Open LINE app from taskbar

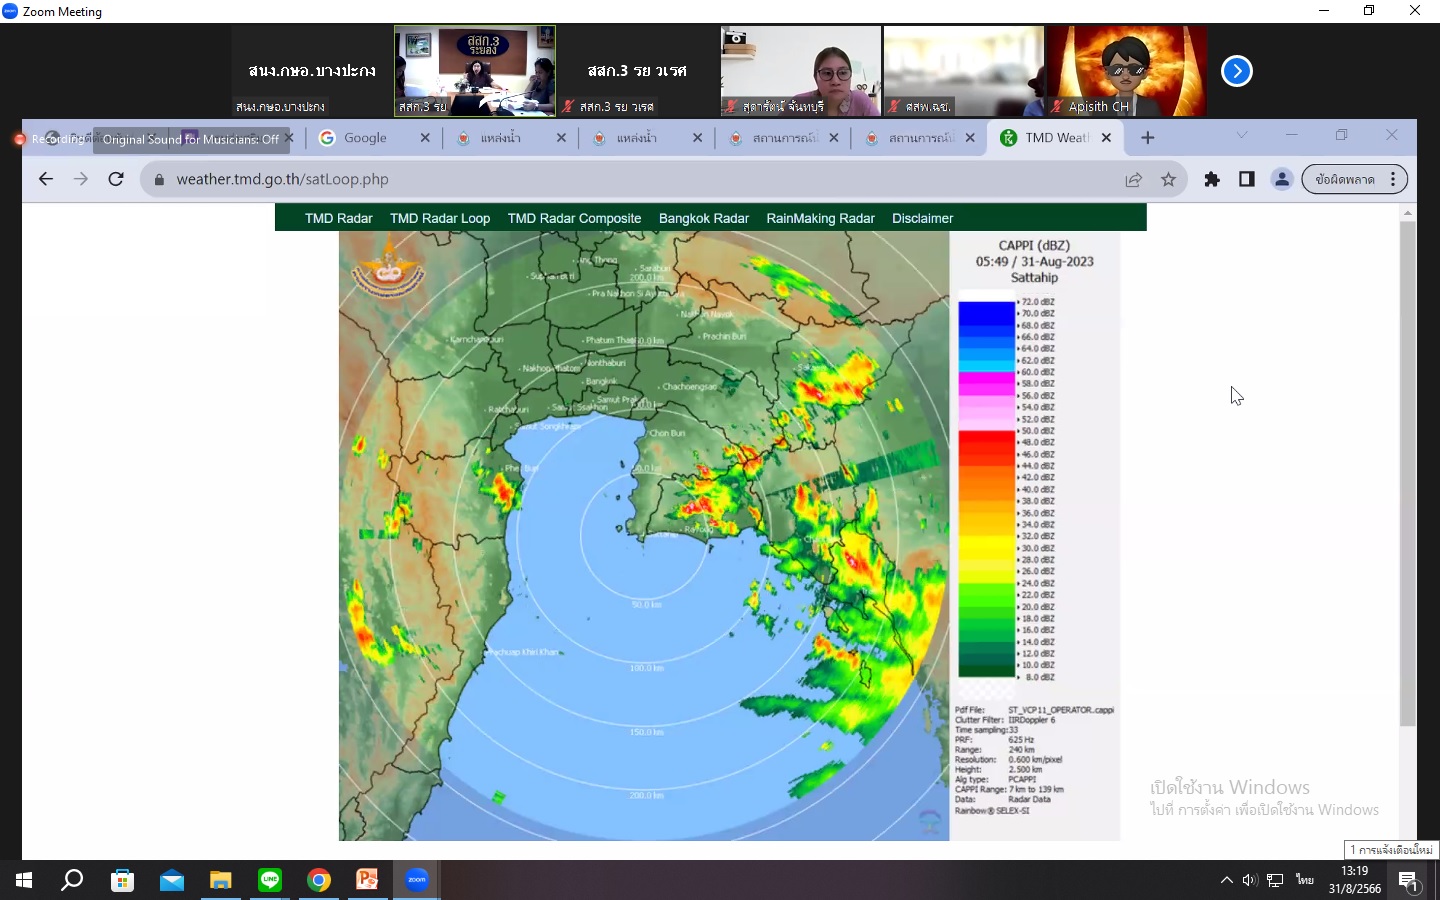point(270,880)
